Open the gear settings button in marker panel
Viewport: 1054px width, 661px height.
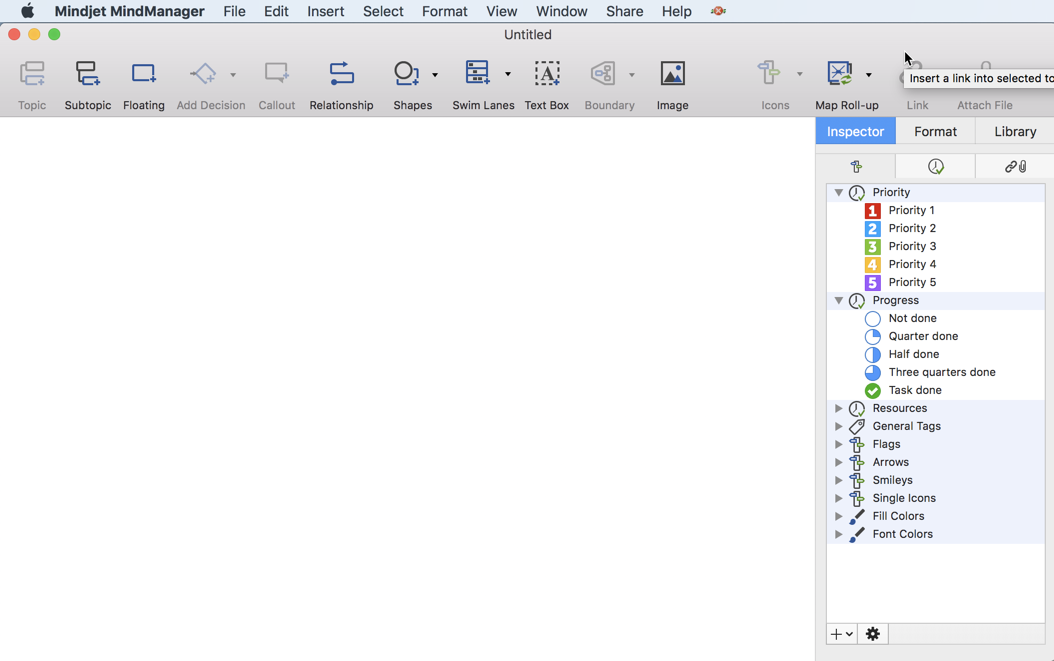[x=873, y=634]
